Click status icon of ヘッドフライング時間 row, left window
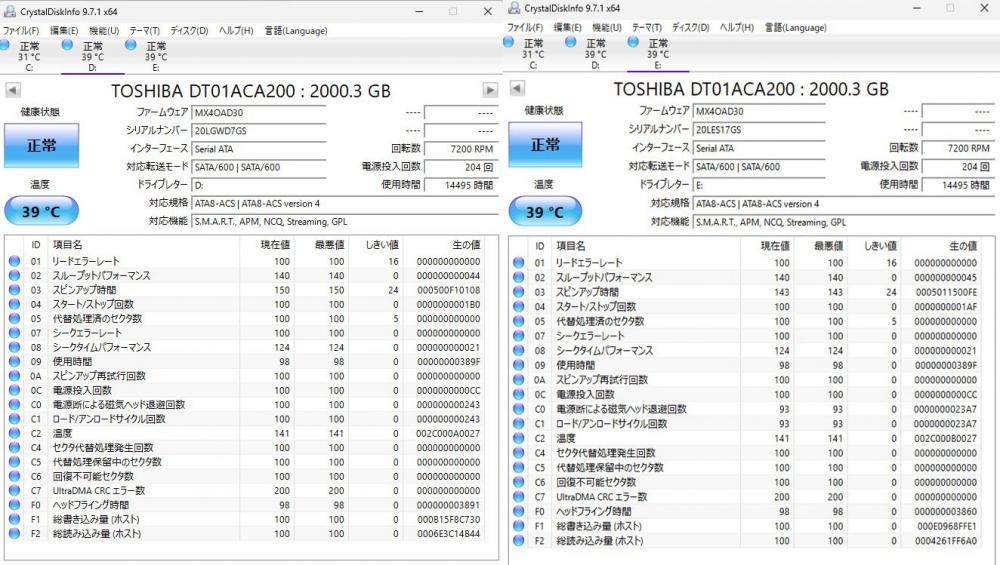This screenshot has width=1000, height=565. point(14,505)
